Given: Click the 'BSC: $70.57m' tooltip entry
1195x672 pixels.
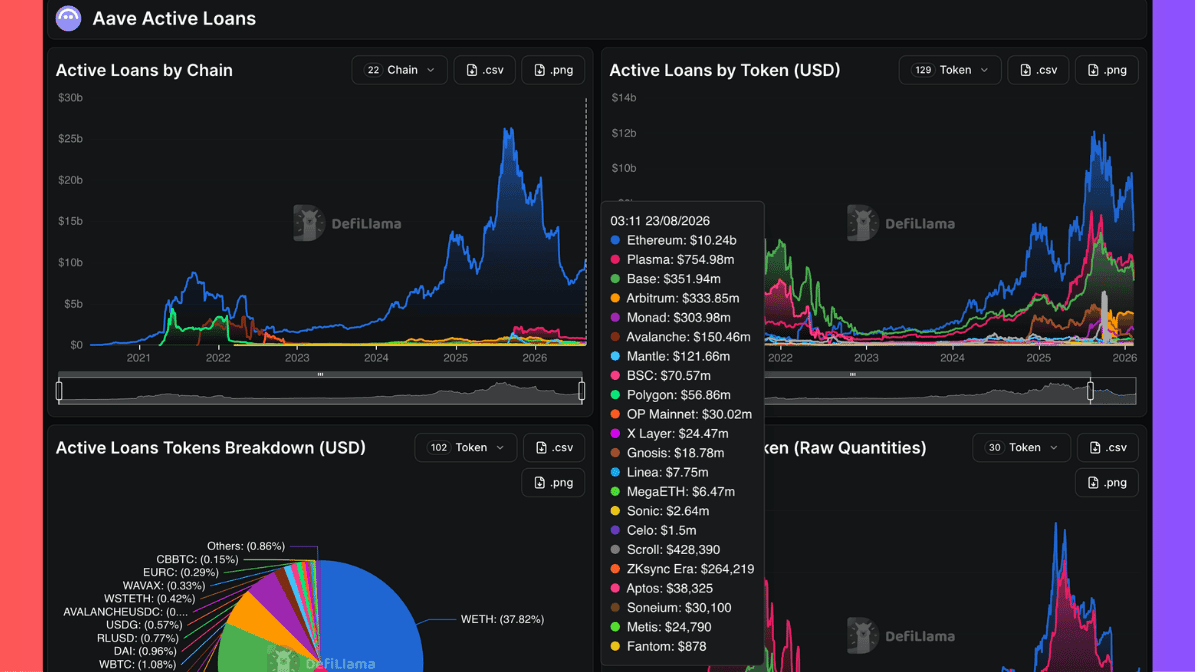Looking at the screenshot, I should pos(660,376).
